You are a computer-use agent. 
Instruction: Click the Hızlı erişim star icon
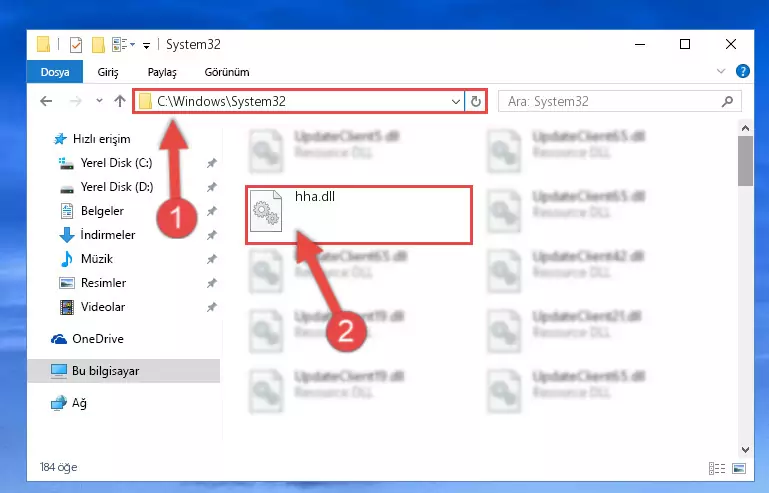tap(60, 139)
